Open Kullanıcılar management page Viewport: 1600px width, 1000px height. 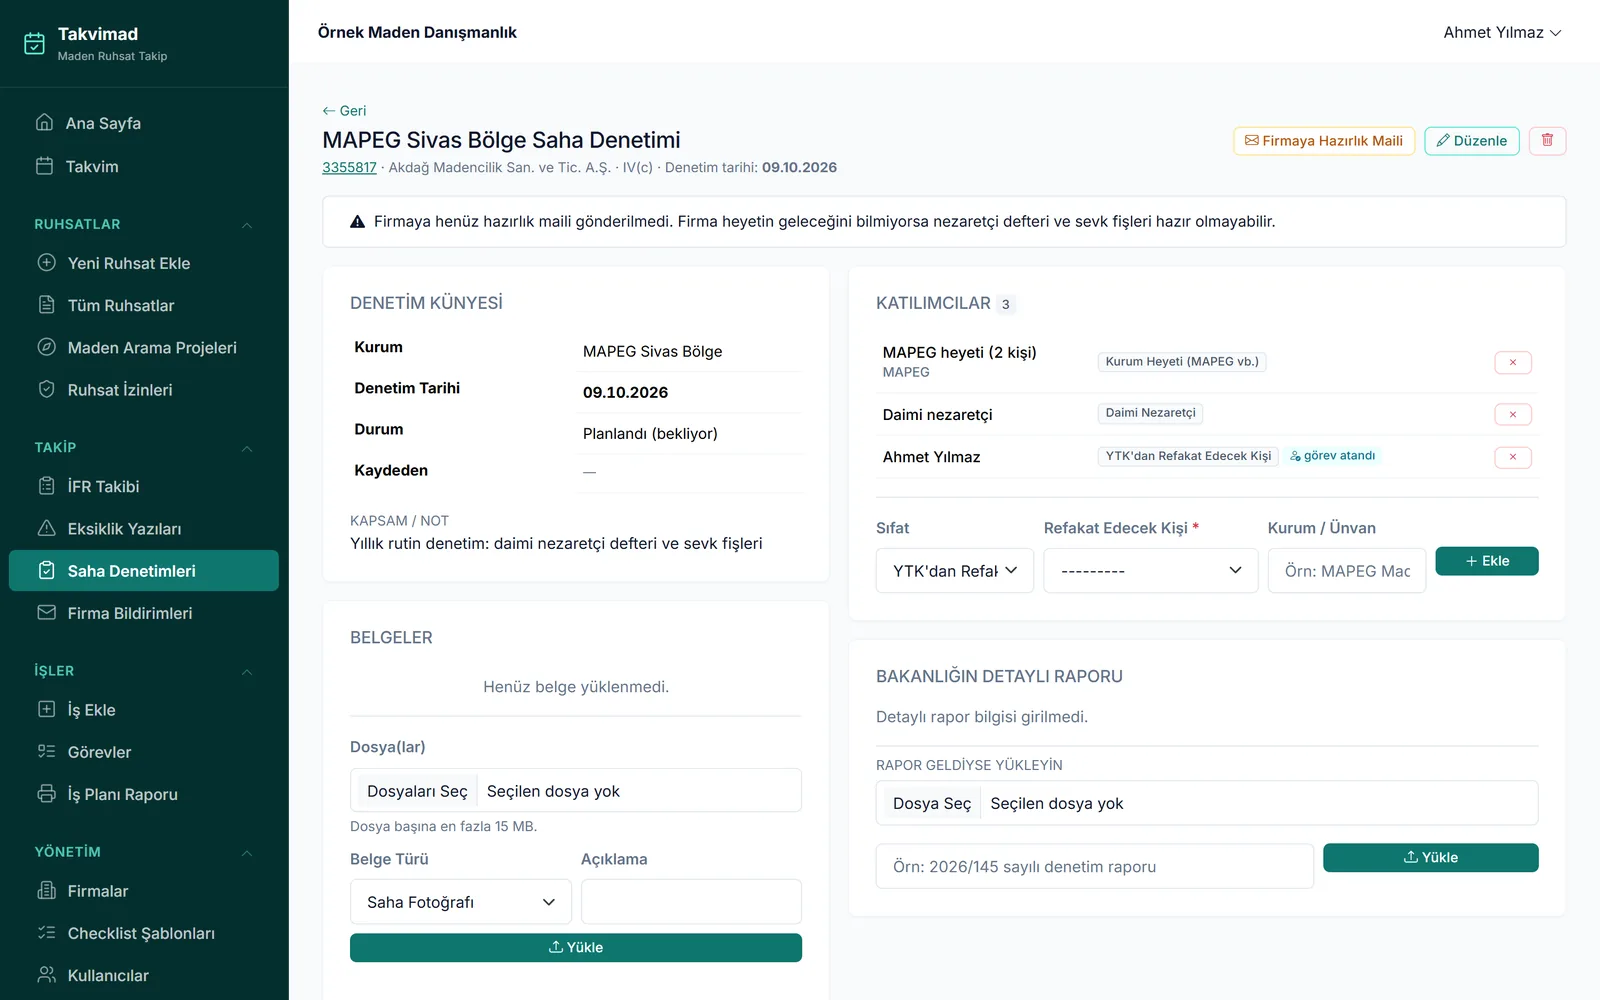tap(144, 975)
